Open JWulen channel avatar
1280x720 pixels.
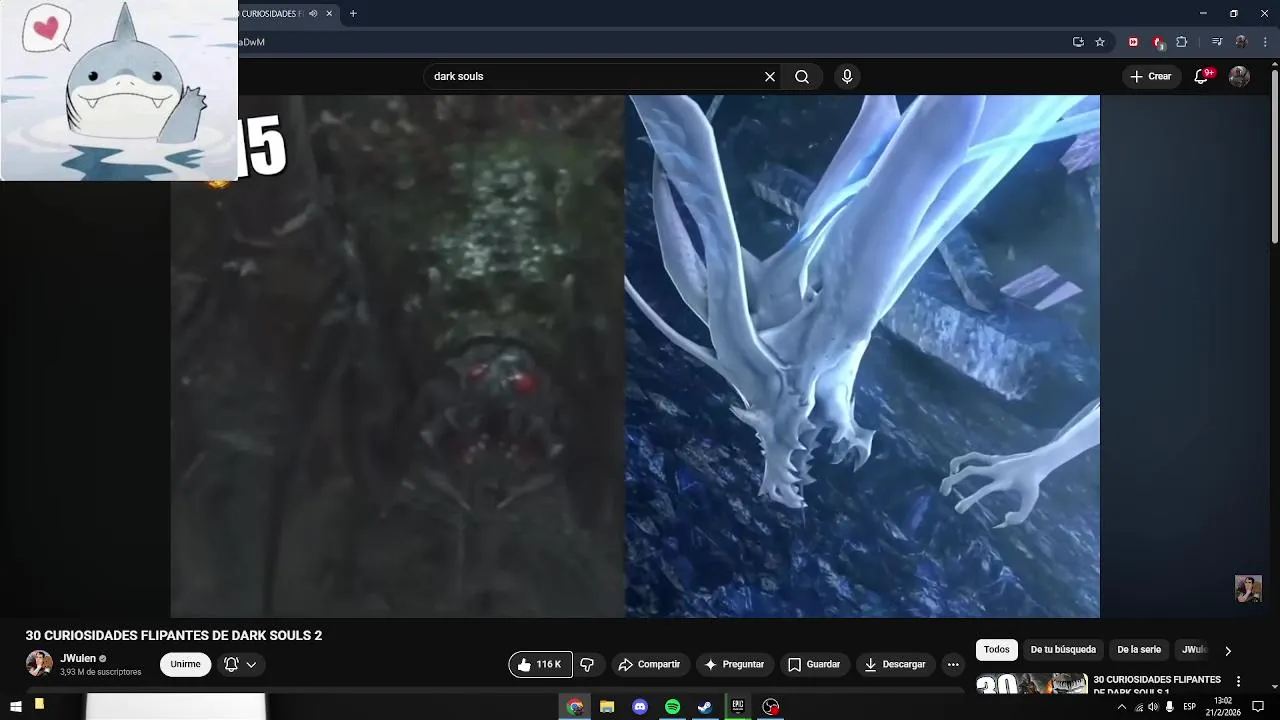[39, 664]
